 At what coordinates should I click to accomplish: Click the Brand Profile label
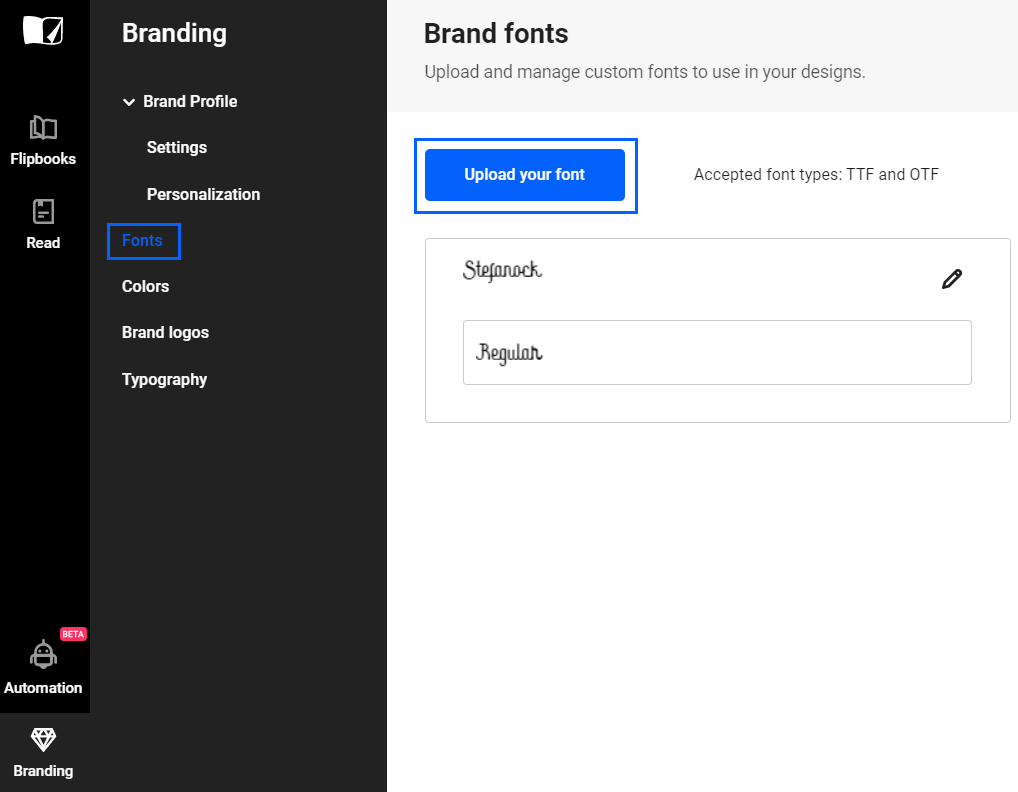coord(190,101)
